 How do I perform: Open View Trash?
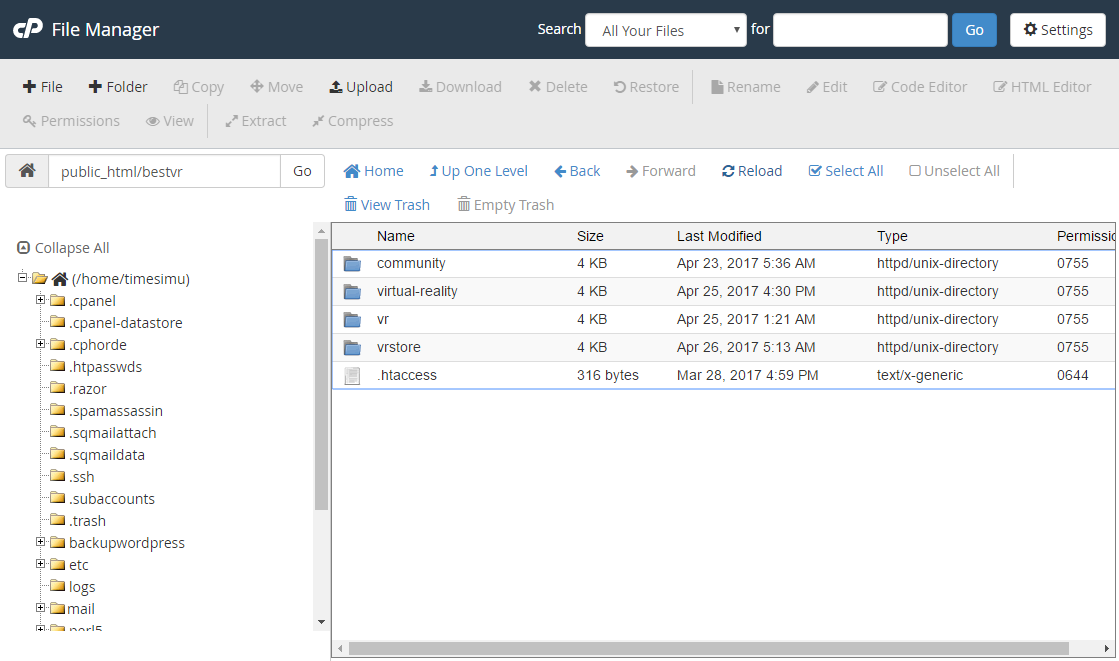[386, 205]
